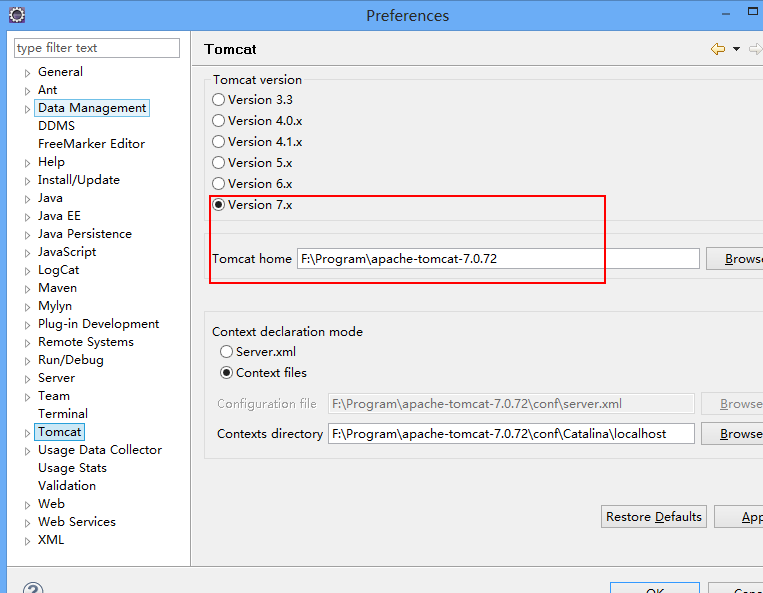Expand the Web Services node
763x593 pixels.
pyautogui.click(x=28, y=523)
